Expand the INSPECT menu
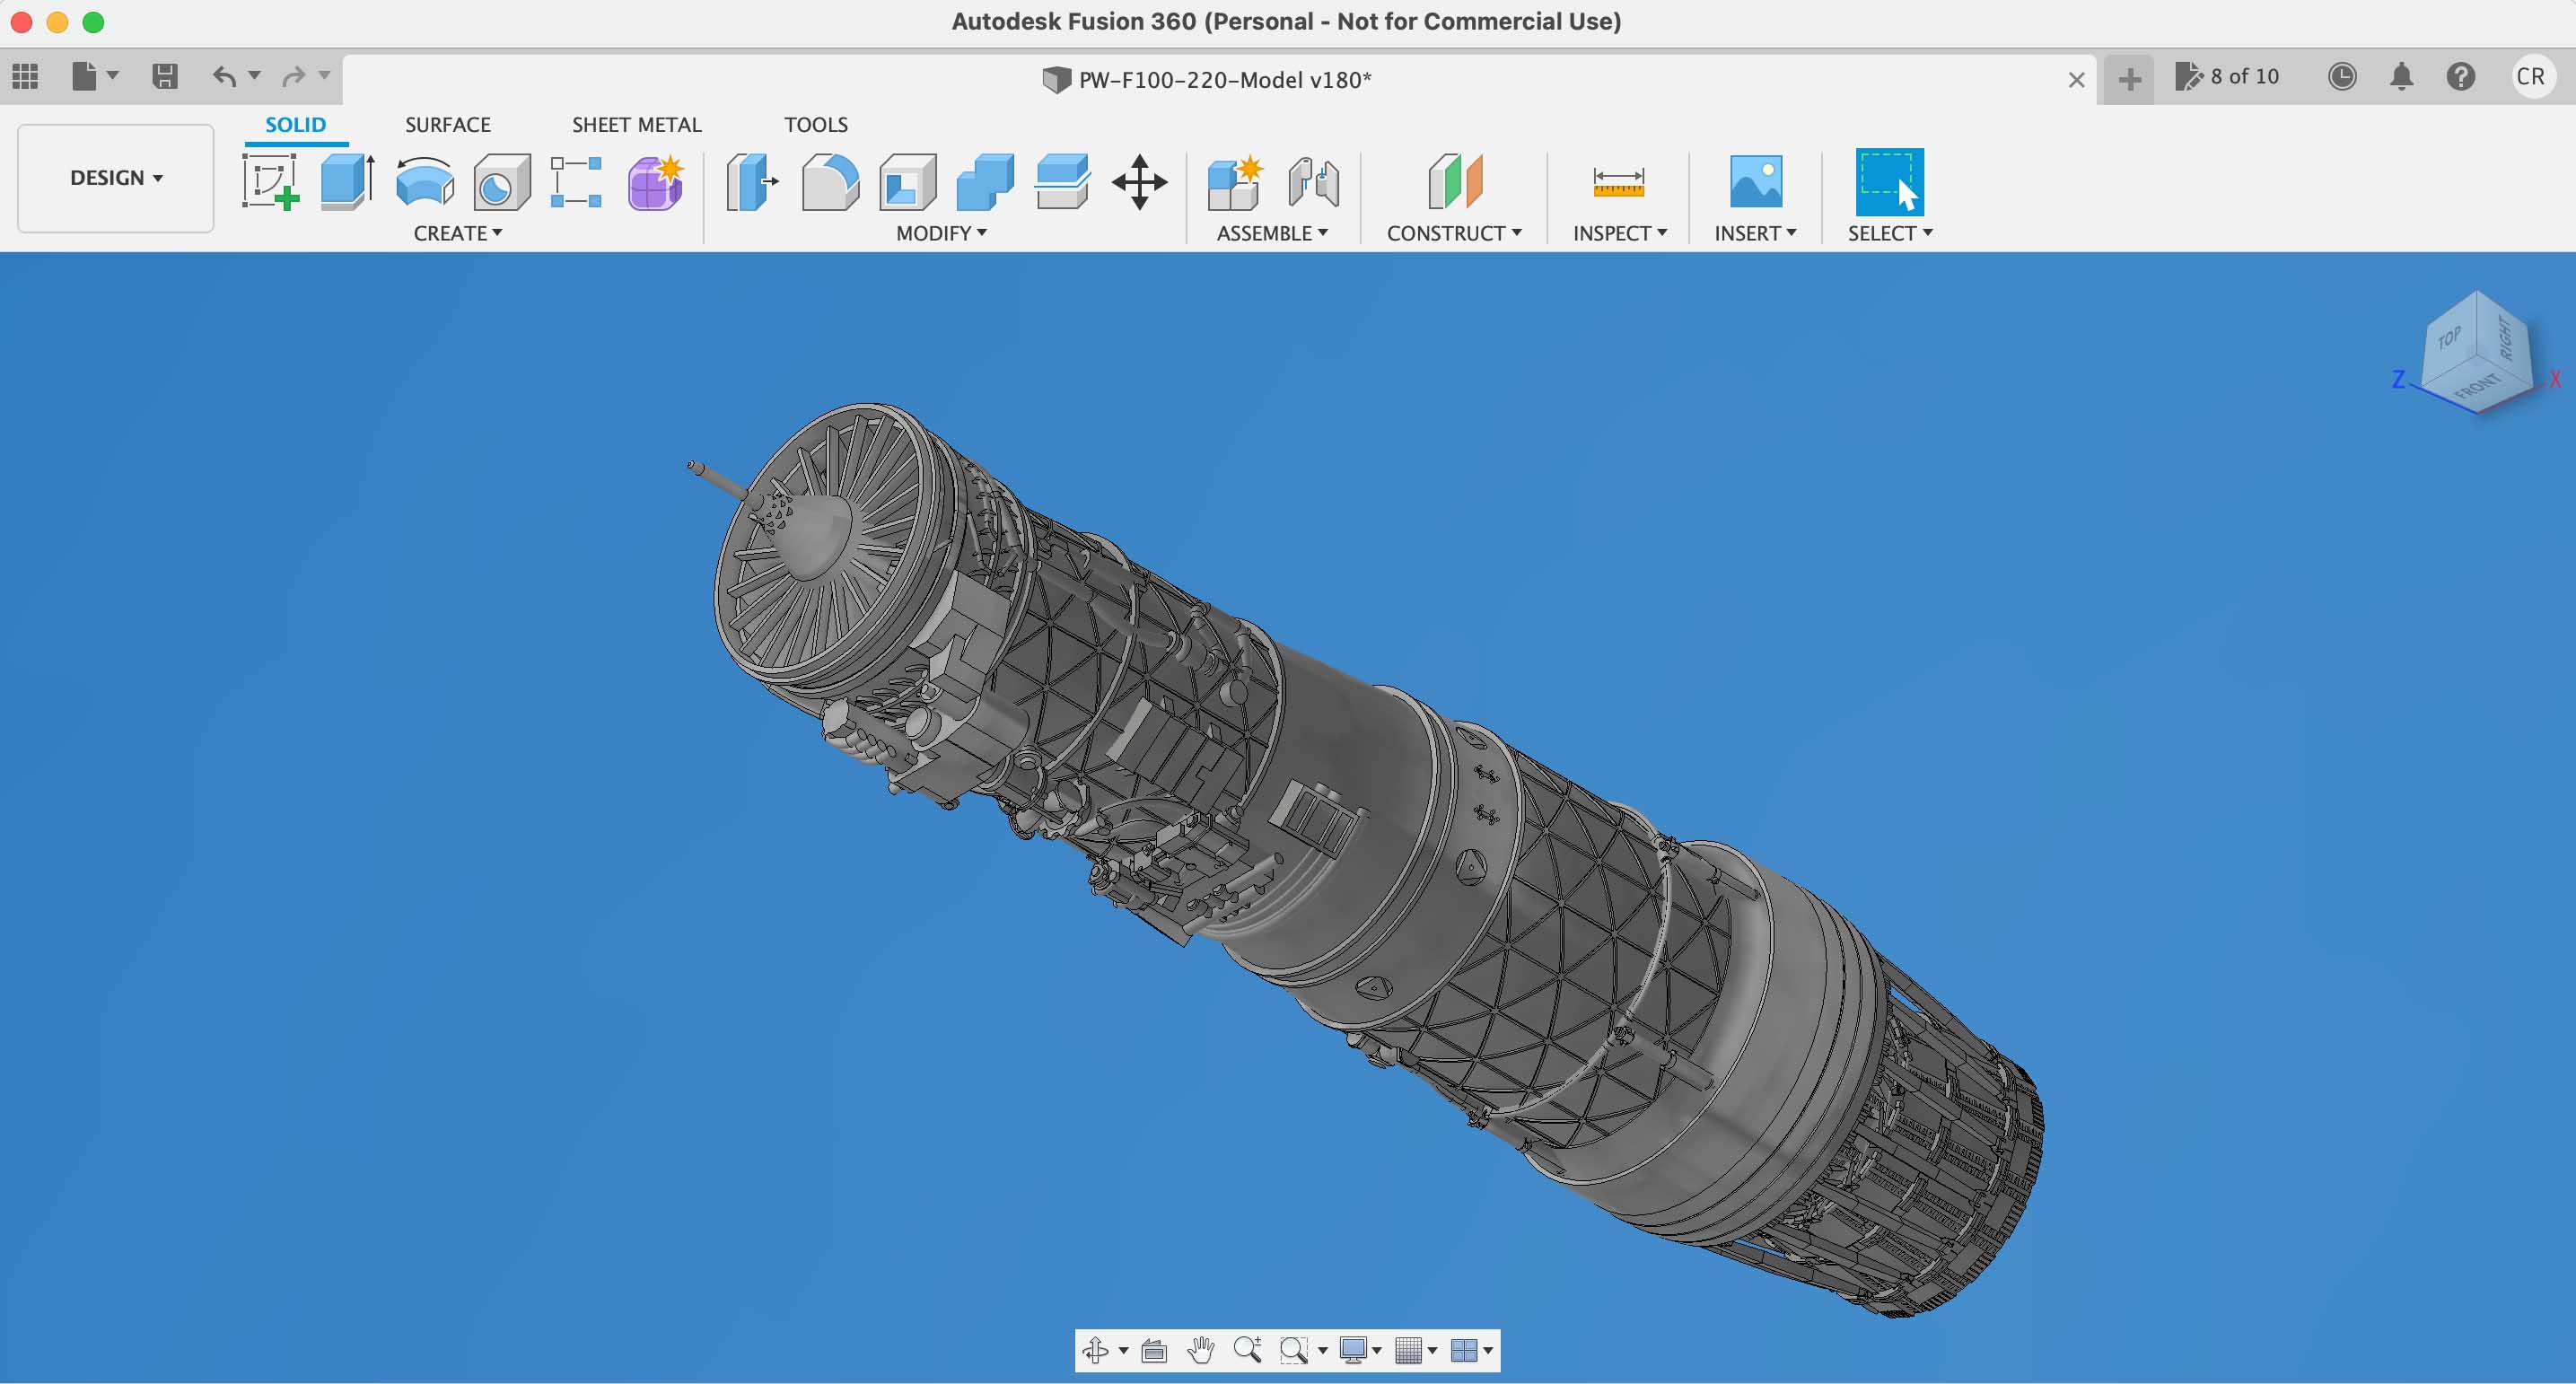Viewport: 2576px width, 1384px height. click(x=1620, y=233)
